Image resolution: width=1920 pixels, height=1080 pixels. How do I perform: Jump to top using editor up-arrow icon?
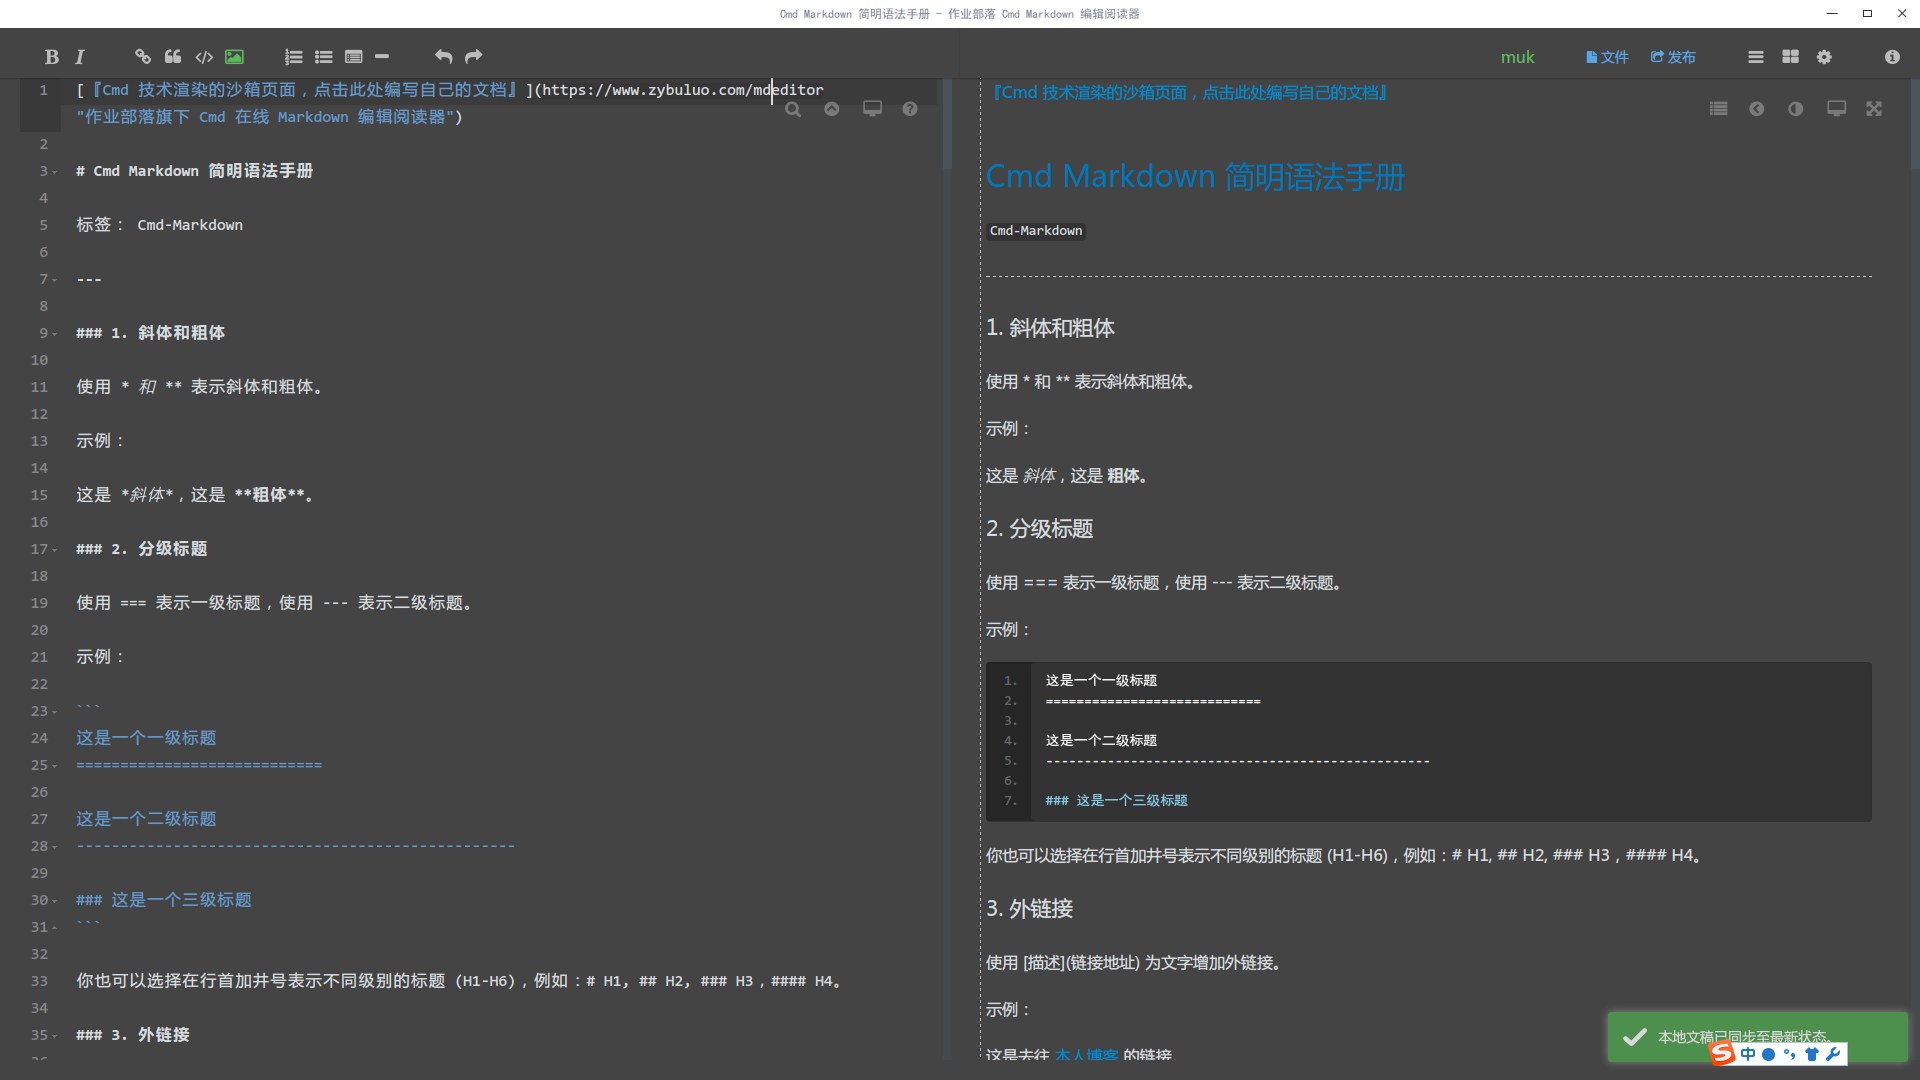831,109
